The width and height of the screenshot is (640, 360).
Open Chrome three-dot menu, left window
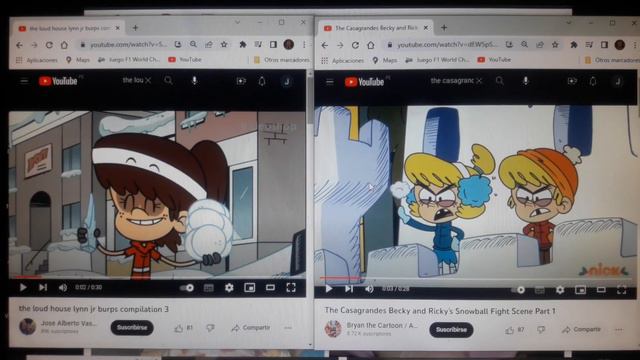pos(304,44)
